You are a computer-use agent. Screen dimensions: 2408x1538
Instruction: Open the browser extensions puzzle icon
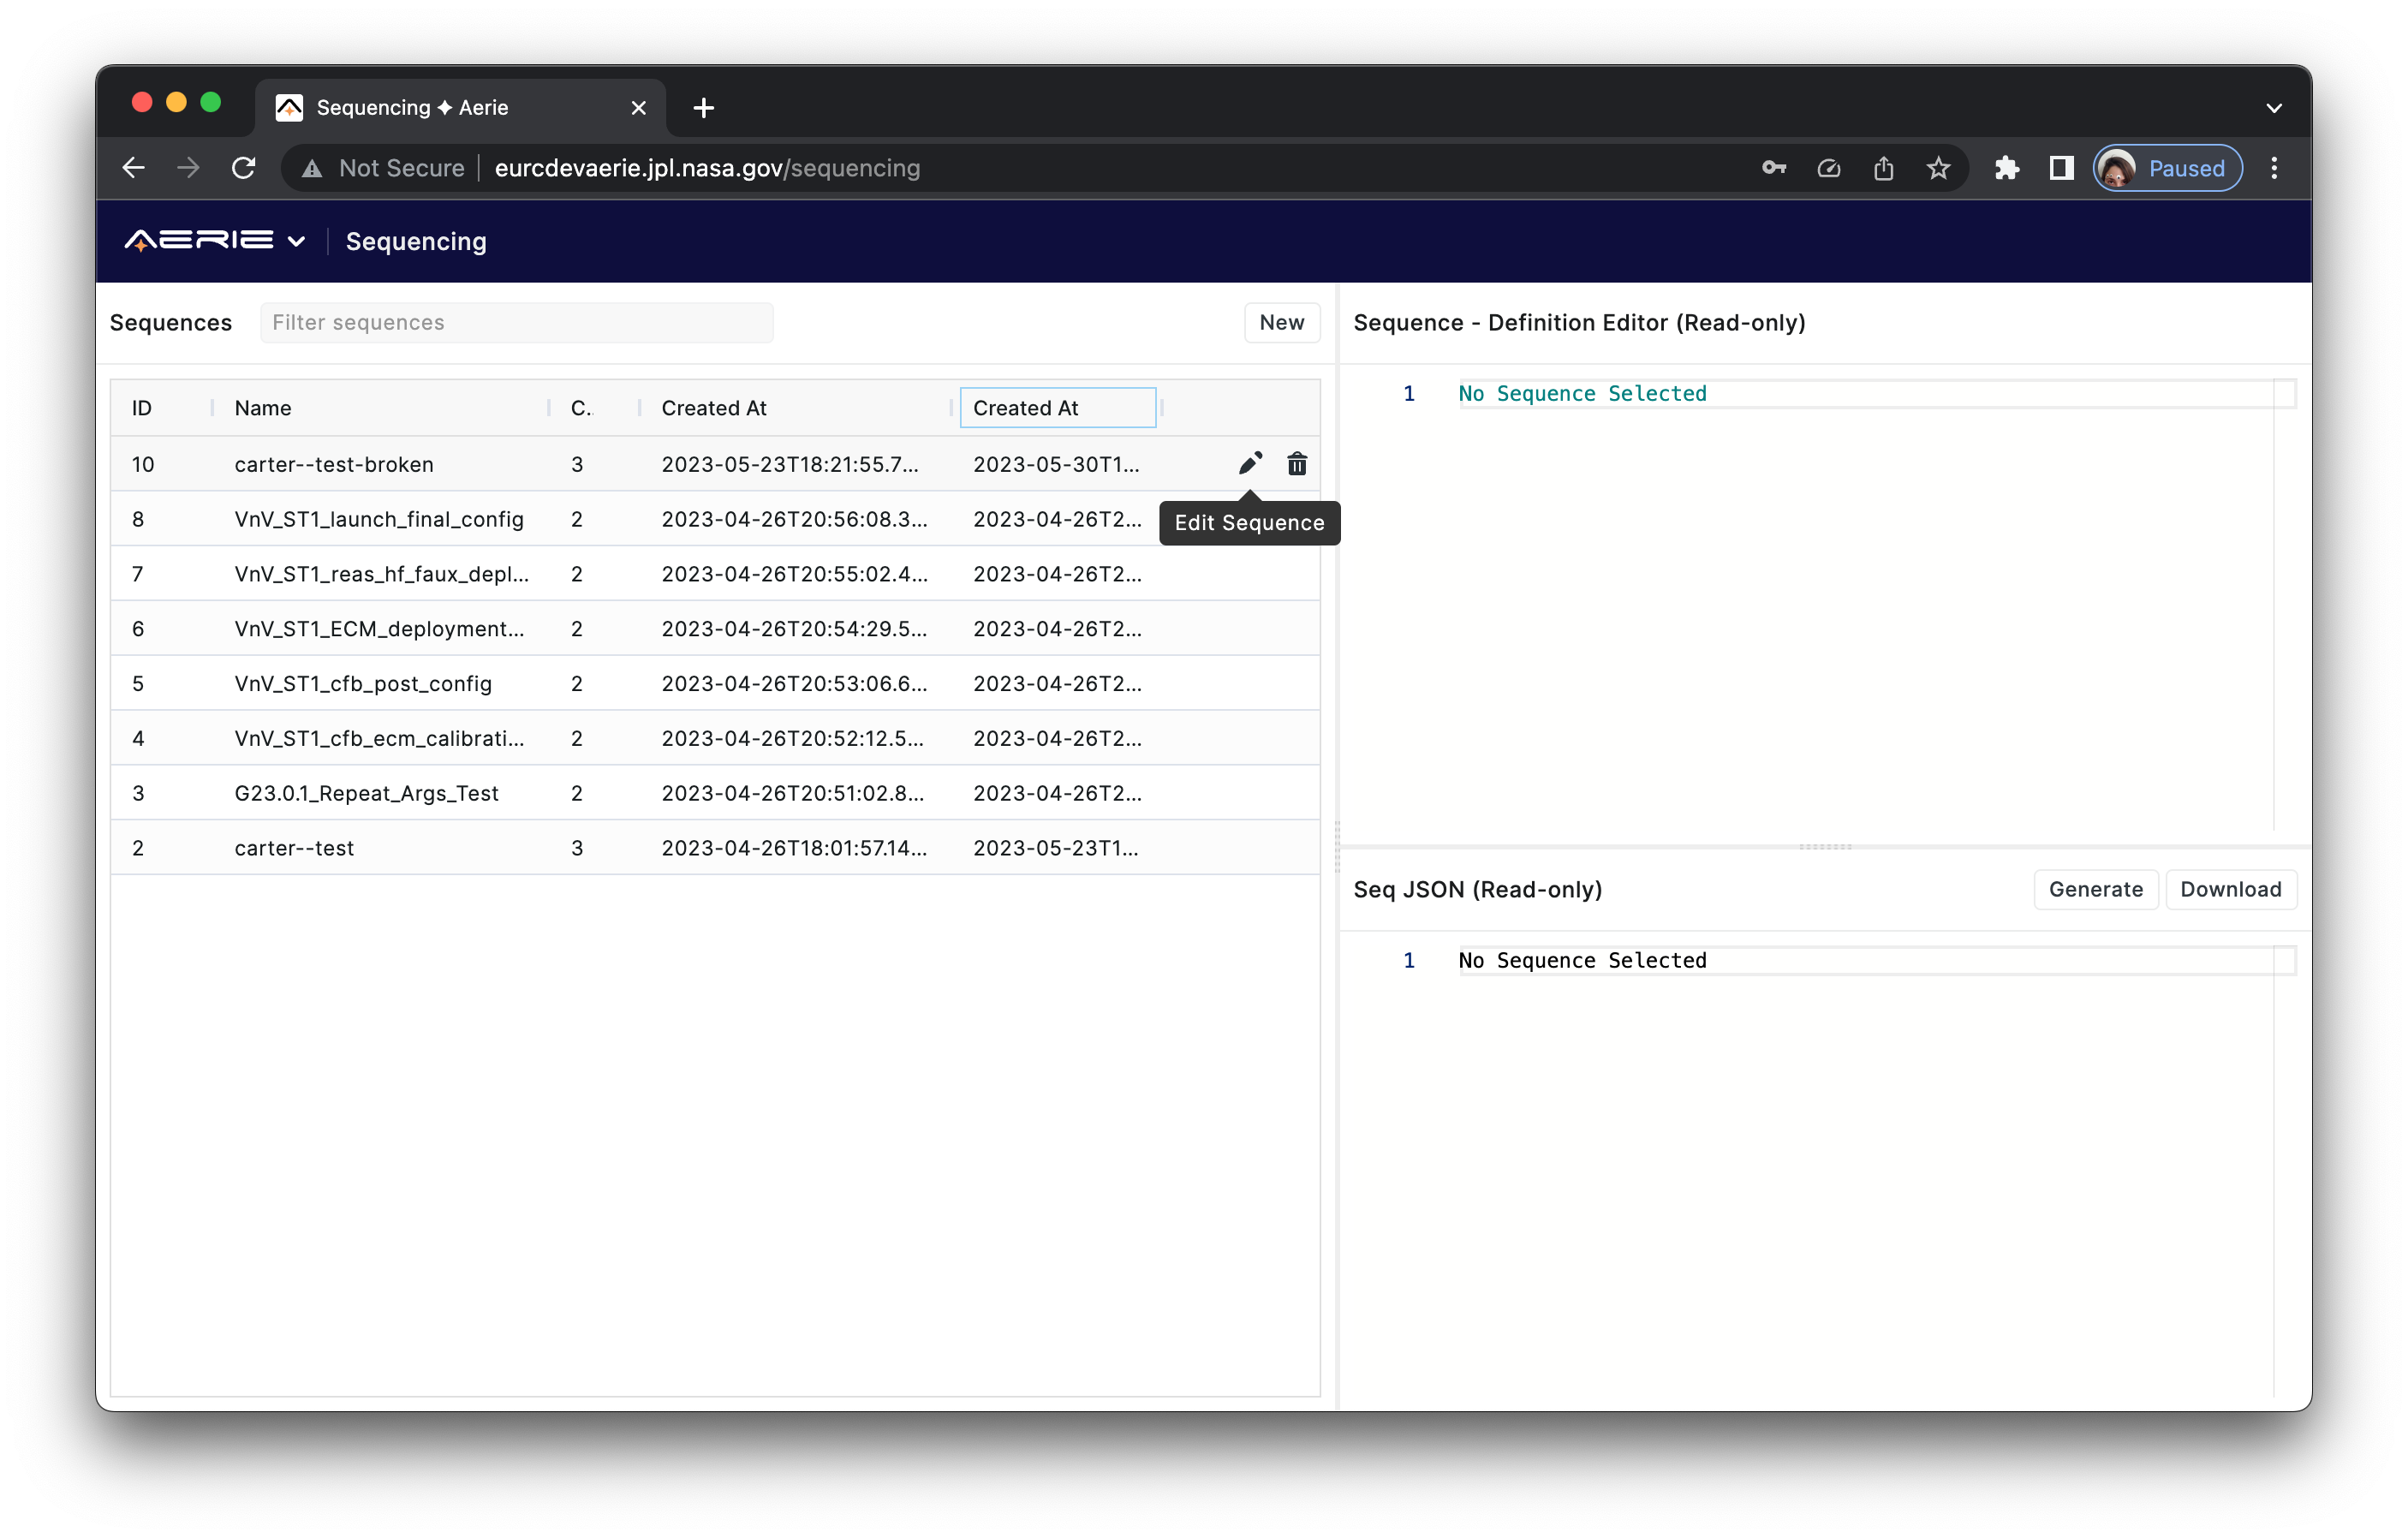click(x=2006, y=168)
